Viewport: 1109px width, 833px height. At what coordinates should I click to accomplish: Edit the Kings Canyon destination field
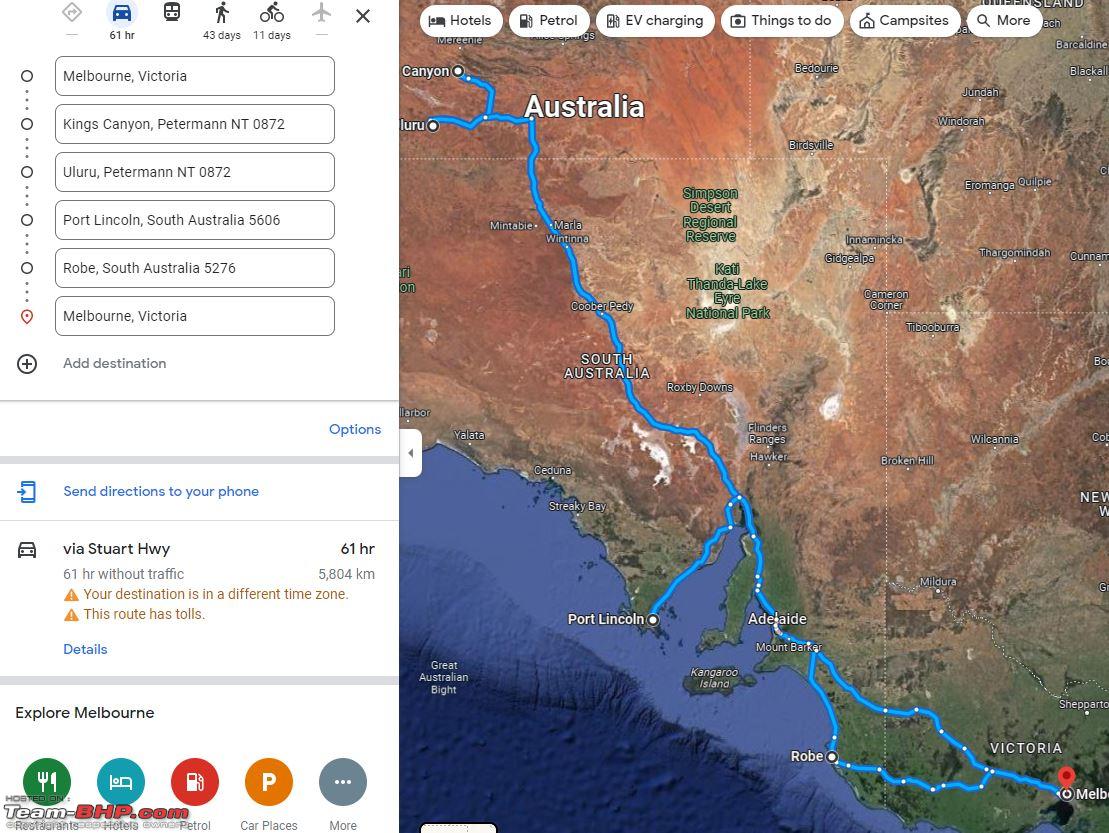194,124
